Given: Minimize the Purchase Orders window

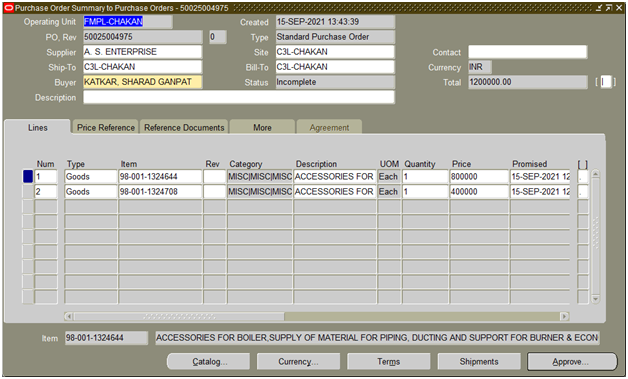Looking at the screenshot, I should pos(599,8).
